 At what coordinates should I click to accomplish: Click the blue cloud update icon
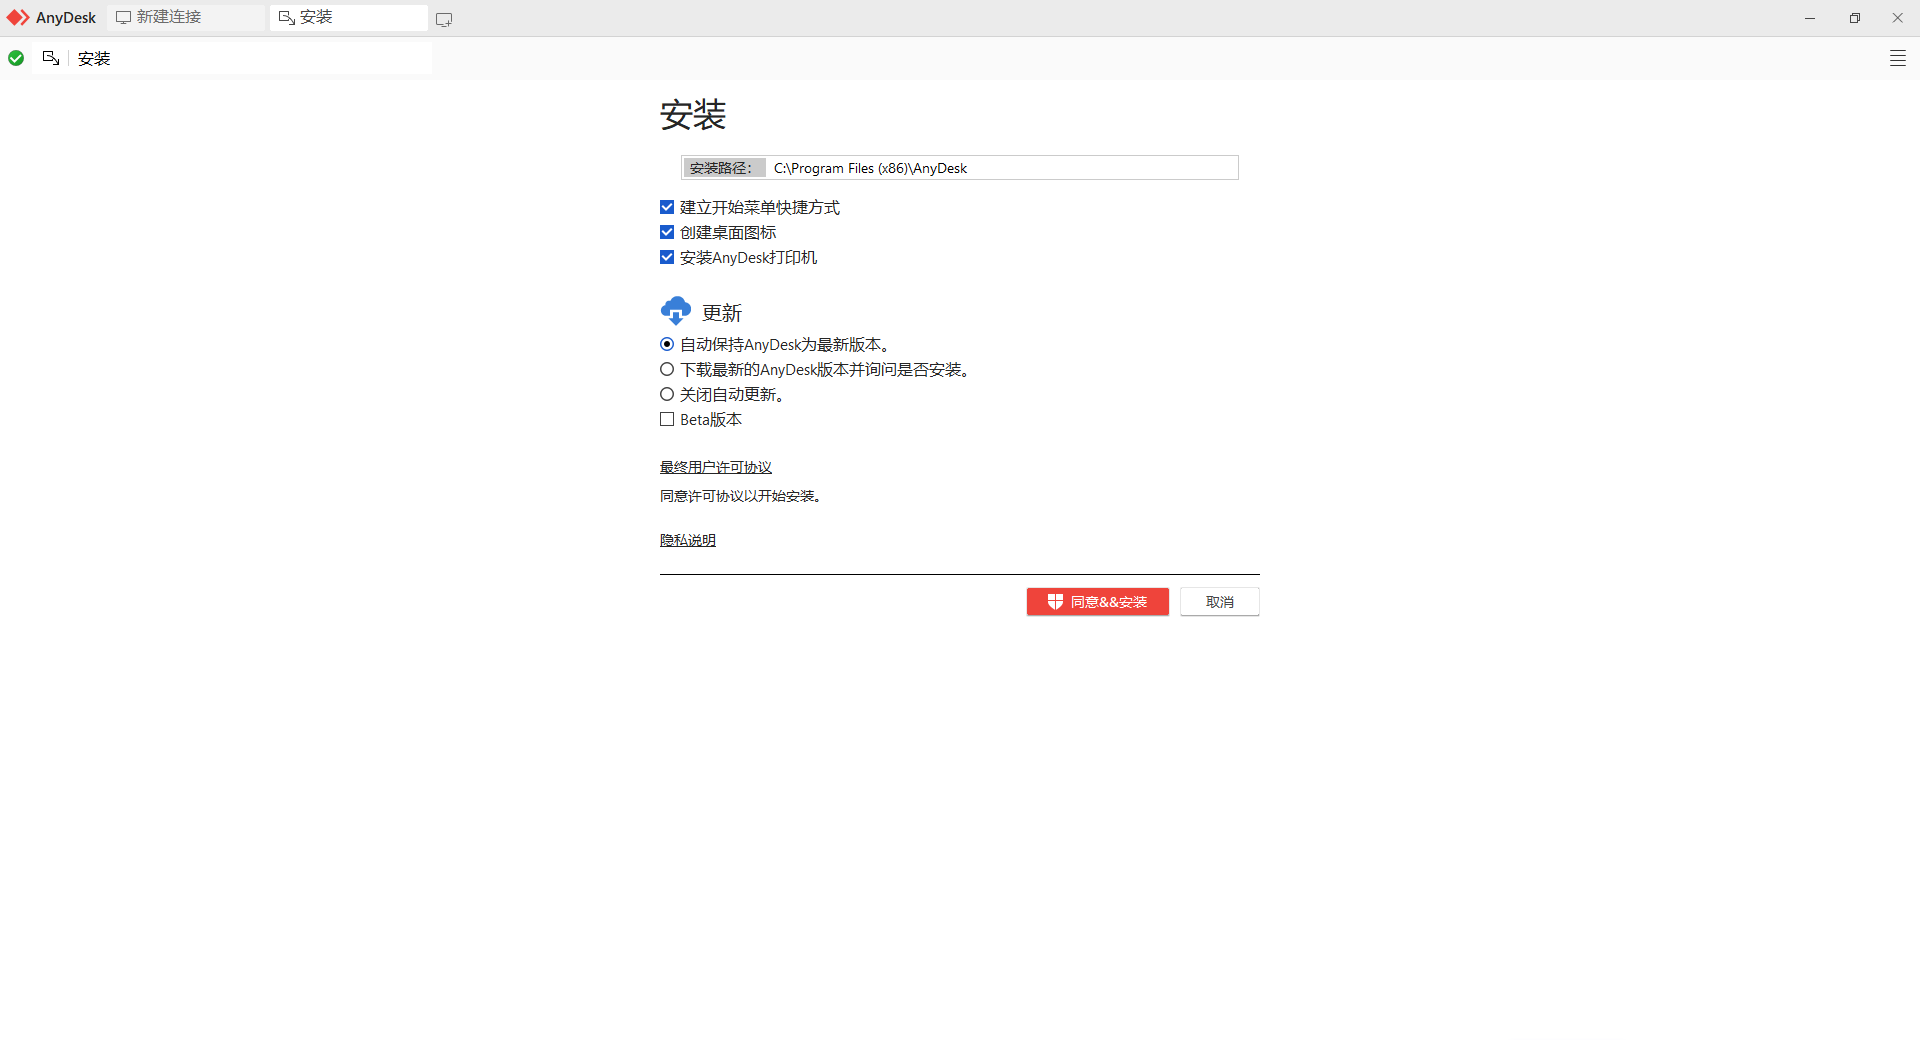[x=675, y=310]
